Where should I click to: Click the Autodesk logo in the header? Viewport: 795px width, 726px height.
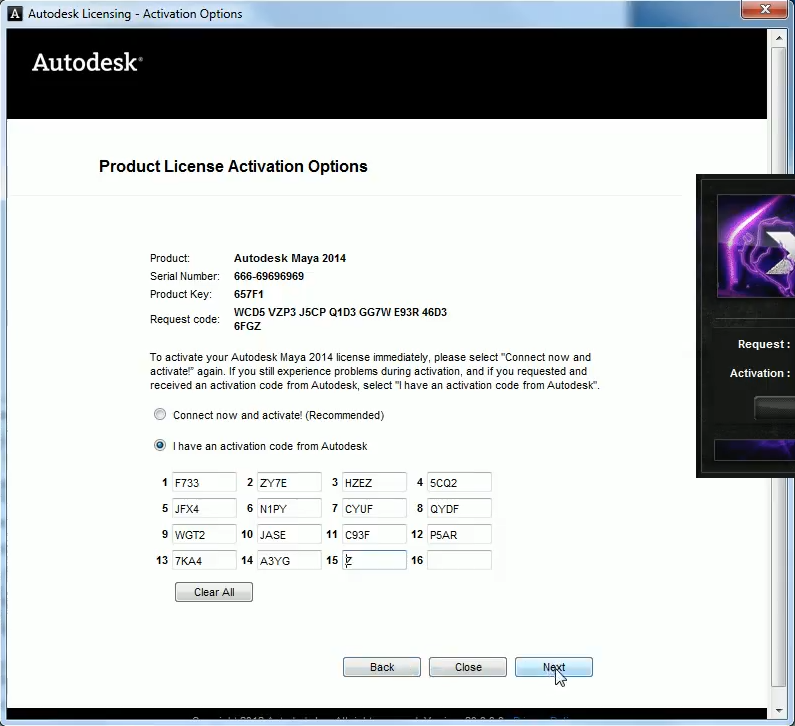click(87, 63)
